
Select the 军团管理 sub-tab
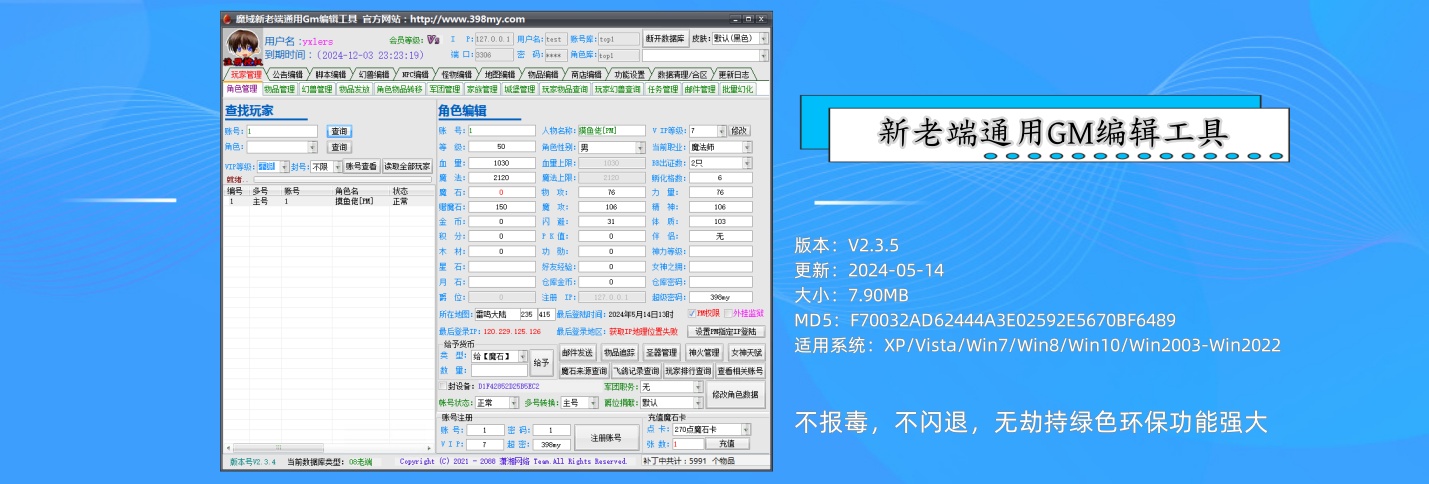pyautogui.click(x=445, y=89)
